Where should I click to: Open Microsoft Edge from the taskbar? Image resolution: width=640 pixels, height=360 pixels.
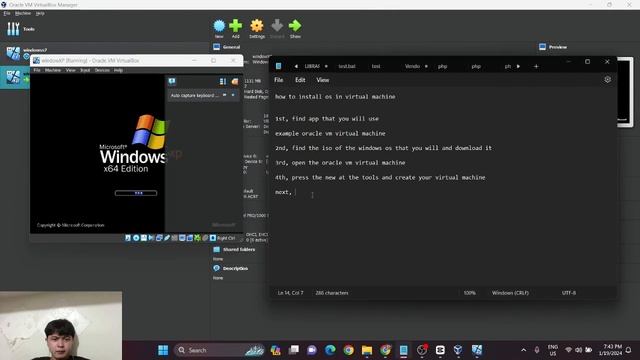(330, 350)
